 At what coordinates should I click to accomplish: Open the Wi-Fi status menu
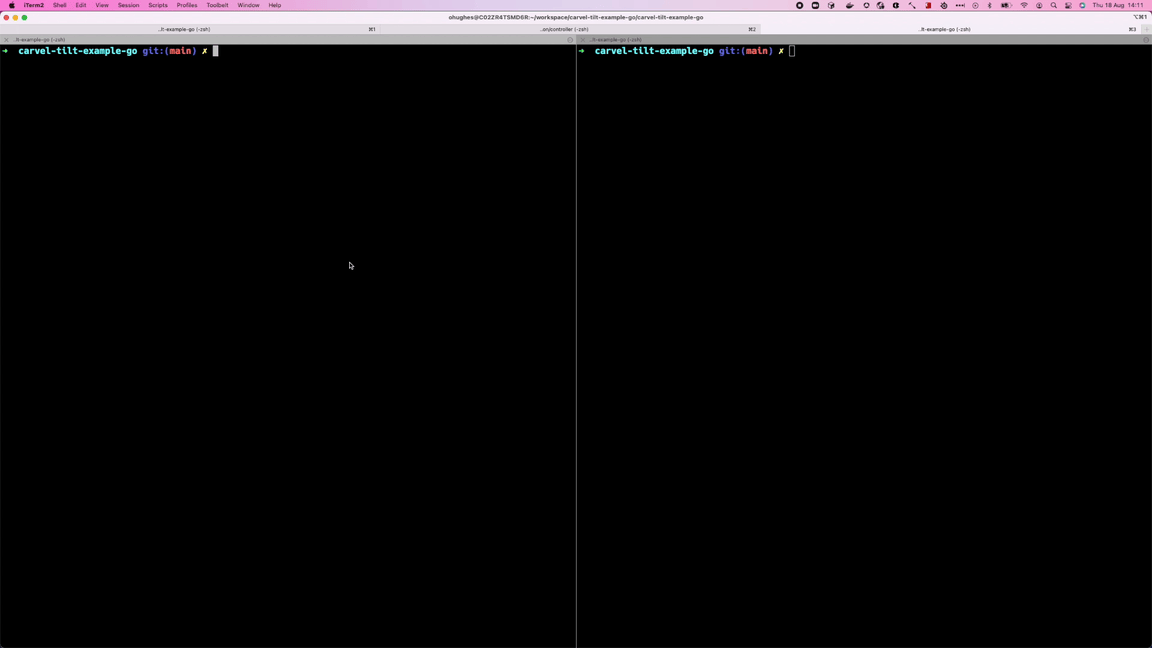coord(1024,5)
